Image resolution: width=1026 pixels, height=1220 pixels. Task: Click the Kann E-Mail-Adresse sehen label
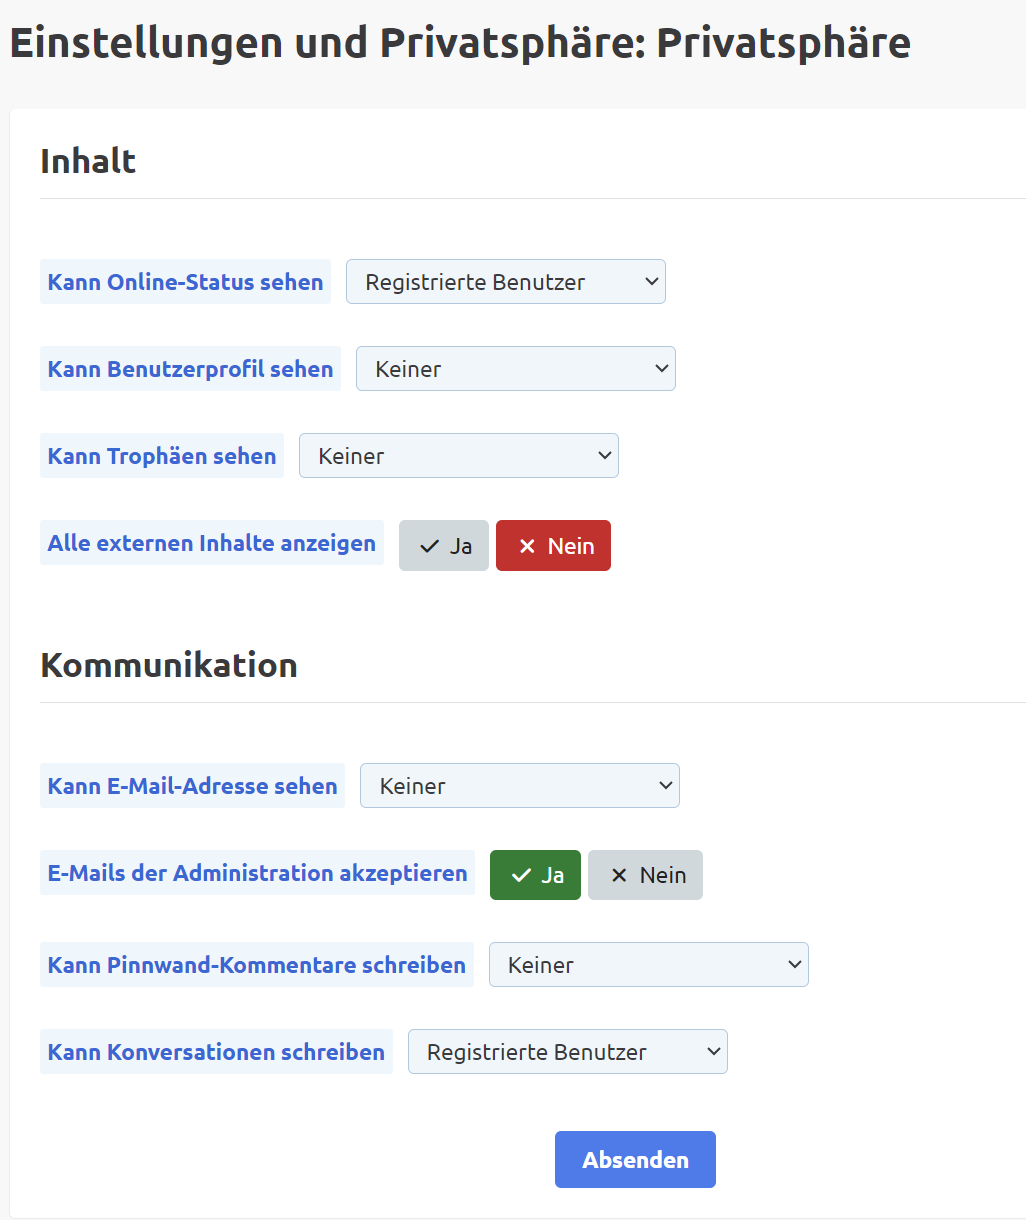click(192, 786)
